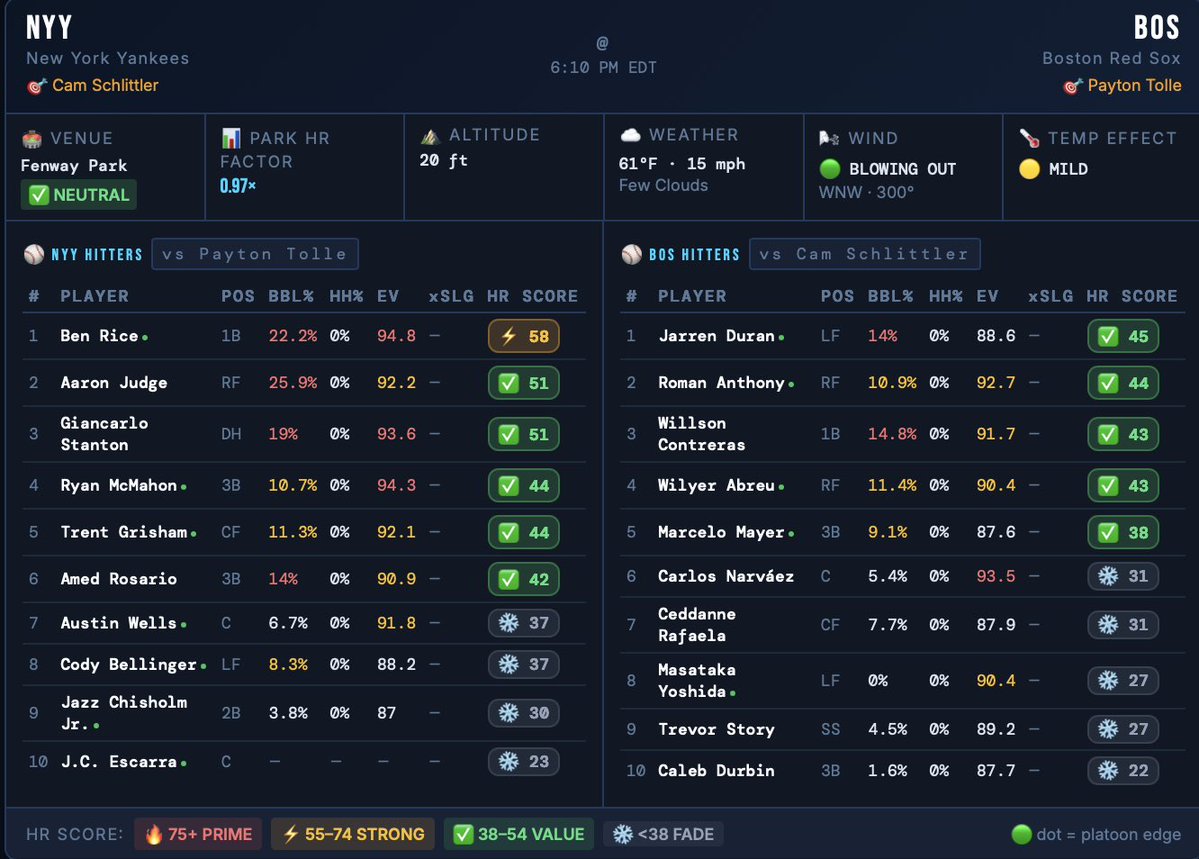The width and height of the screenshot is (1199, 859).
Task: Click the cloud icon in the WEATHER panel
Action: (x=631, y=134)
